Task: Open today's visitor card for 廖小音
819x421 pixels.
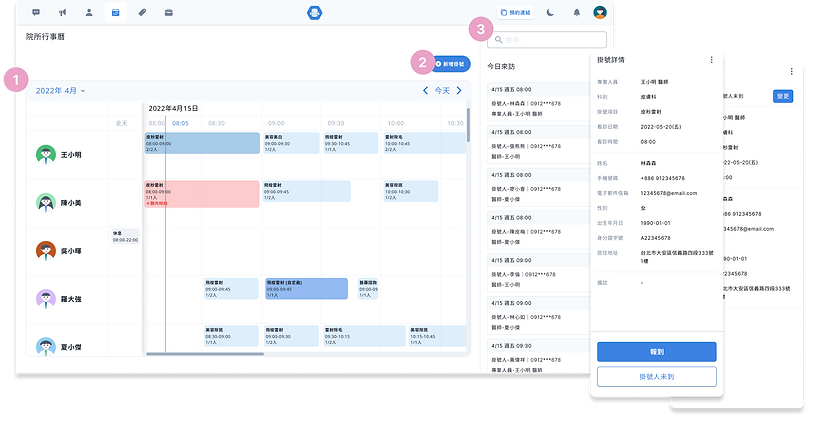Action: click(x=539, y=187)
